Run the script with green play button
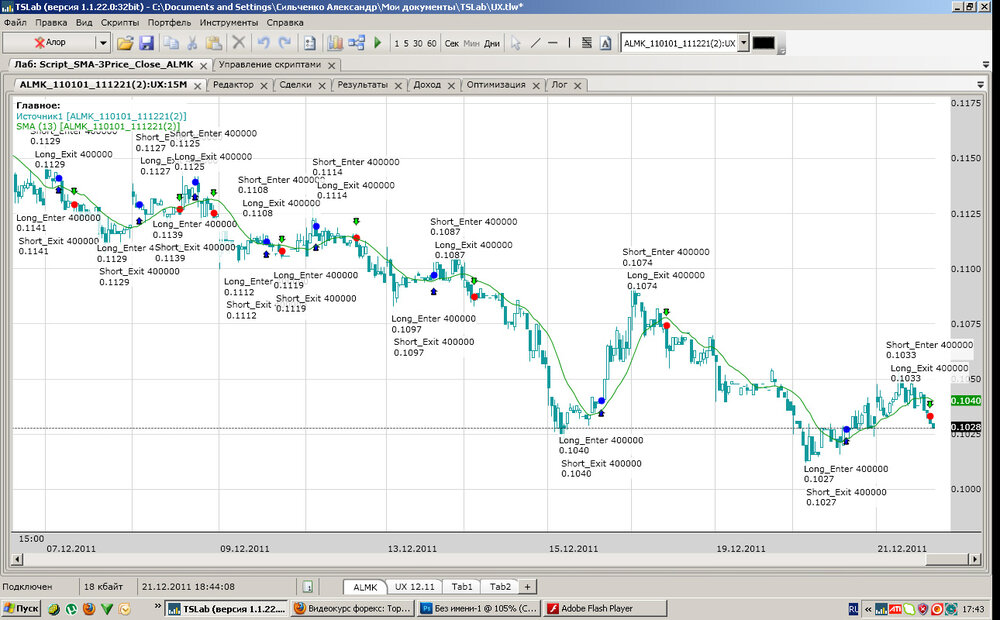The image size is (1000, 620). pos(378,43)
